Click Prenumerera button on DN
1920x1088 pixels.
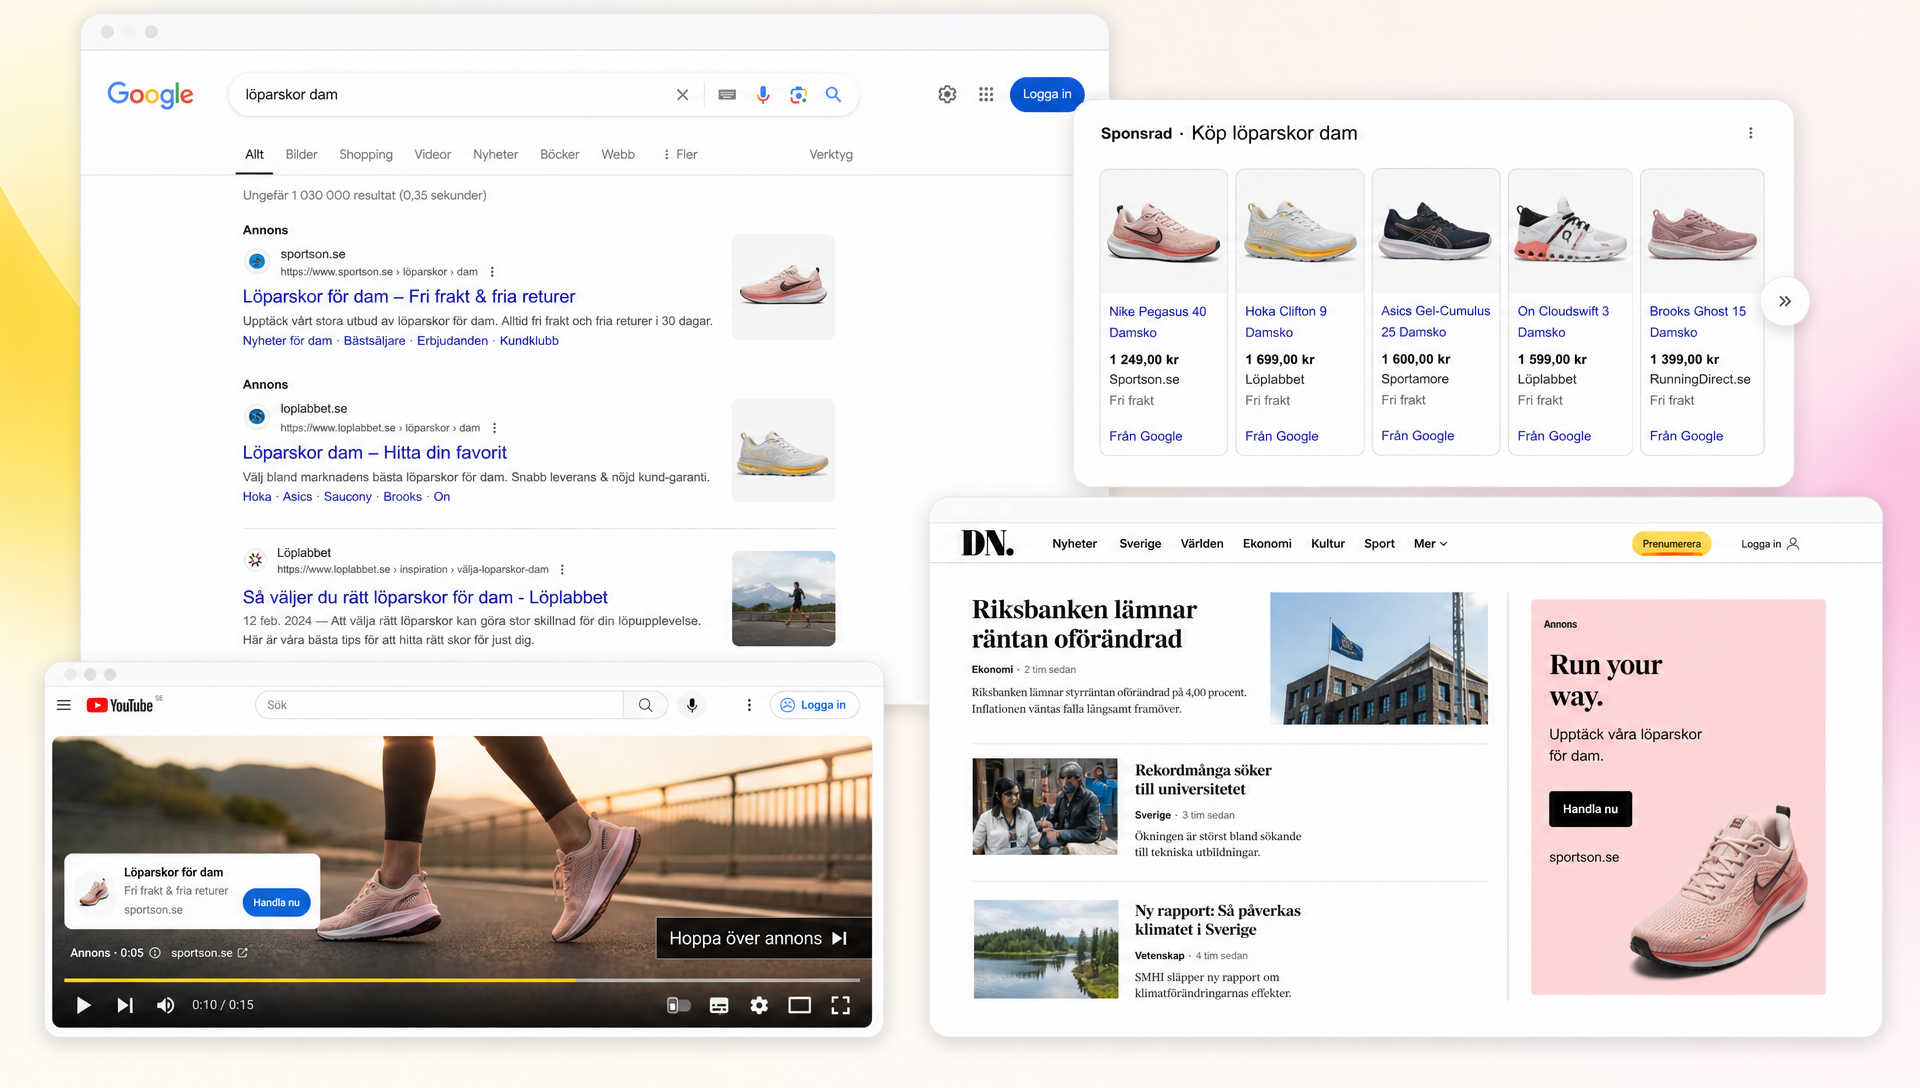pyautogui.click(x=1671, y=544)
